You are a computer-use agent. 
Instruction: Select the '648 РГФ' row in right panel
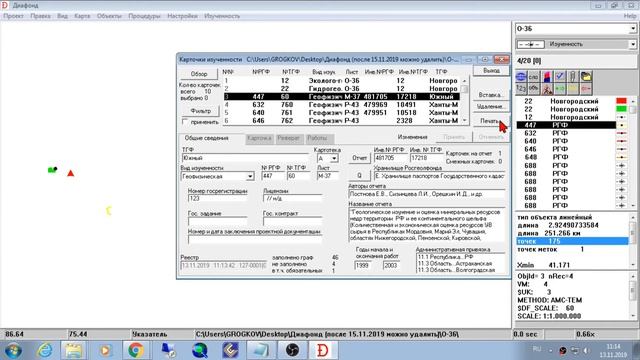566,157
